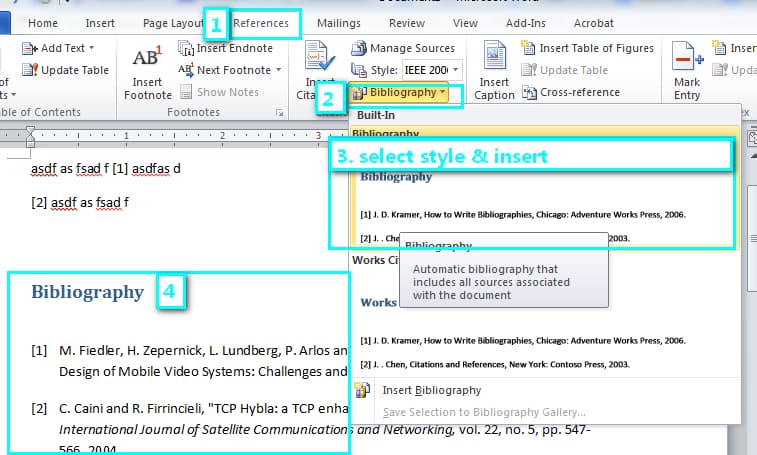Expand the Next Footnote dropdown arrow
Viewport: 757px width, 455px height.
click(279, 70)
